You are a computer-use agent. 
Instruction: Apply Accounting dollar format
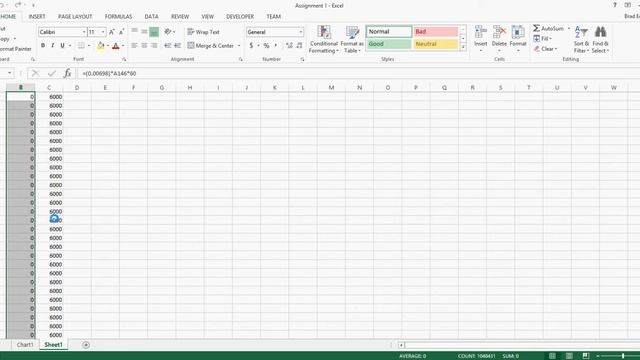(x=251, y=46)
